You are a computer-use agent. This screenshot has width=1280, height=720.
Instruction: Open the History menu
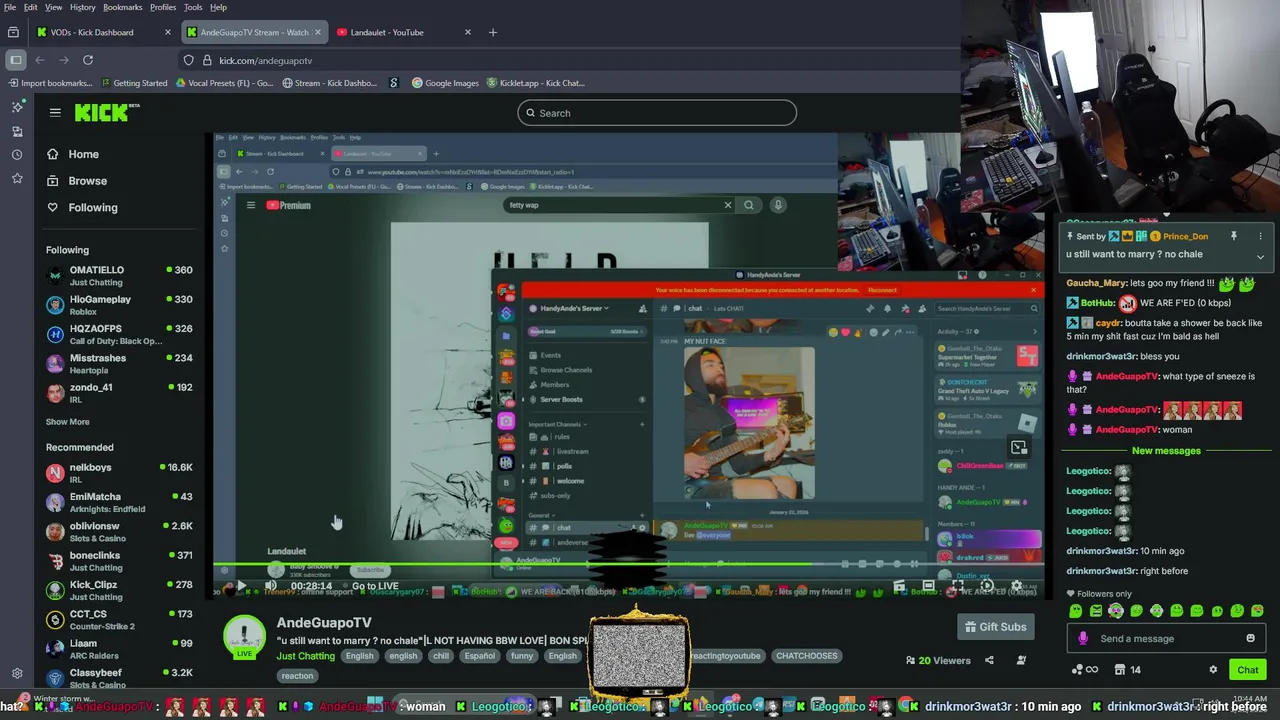(83, 7)
